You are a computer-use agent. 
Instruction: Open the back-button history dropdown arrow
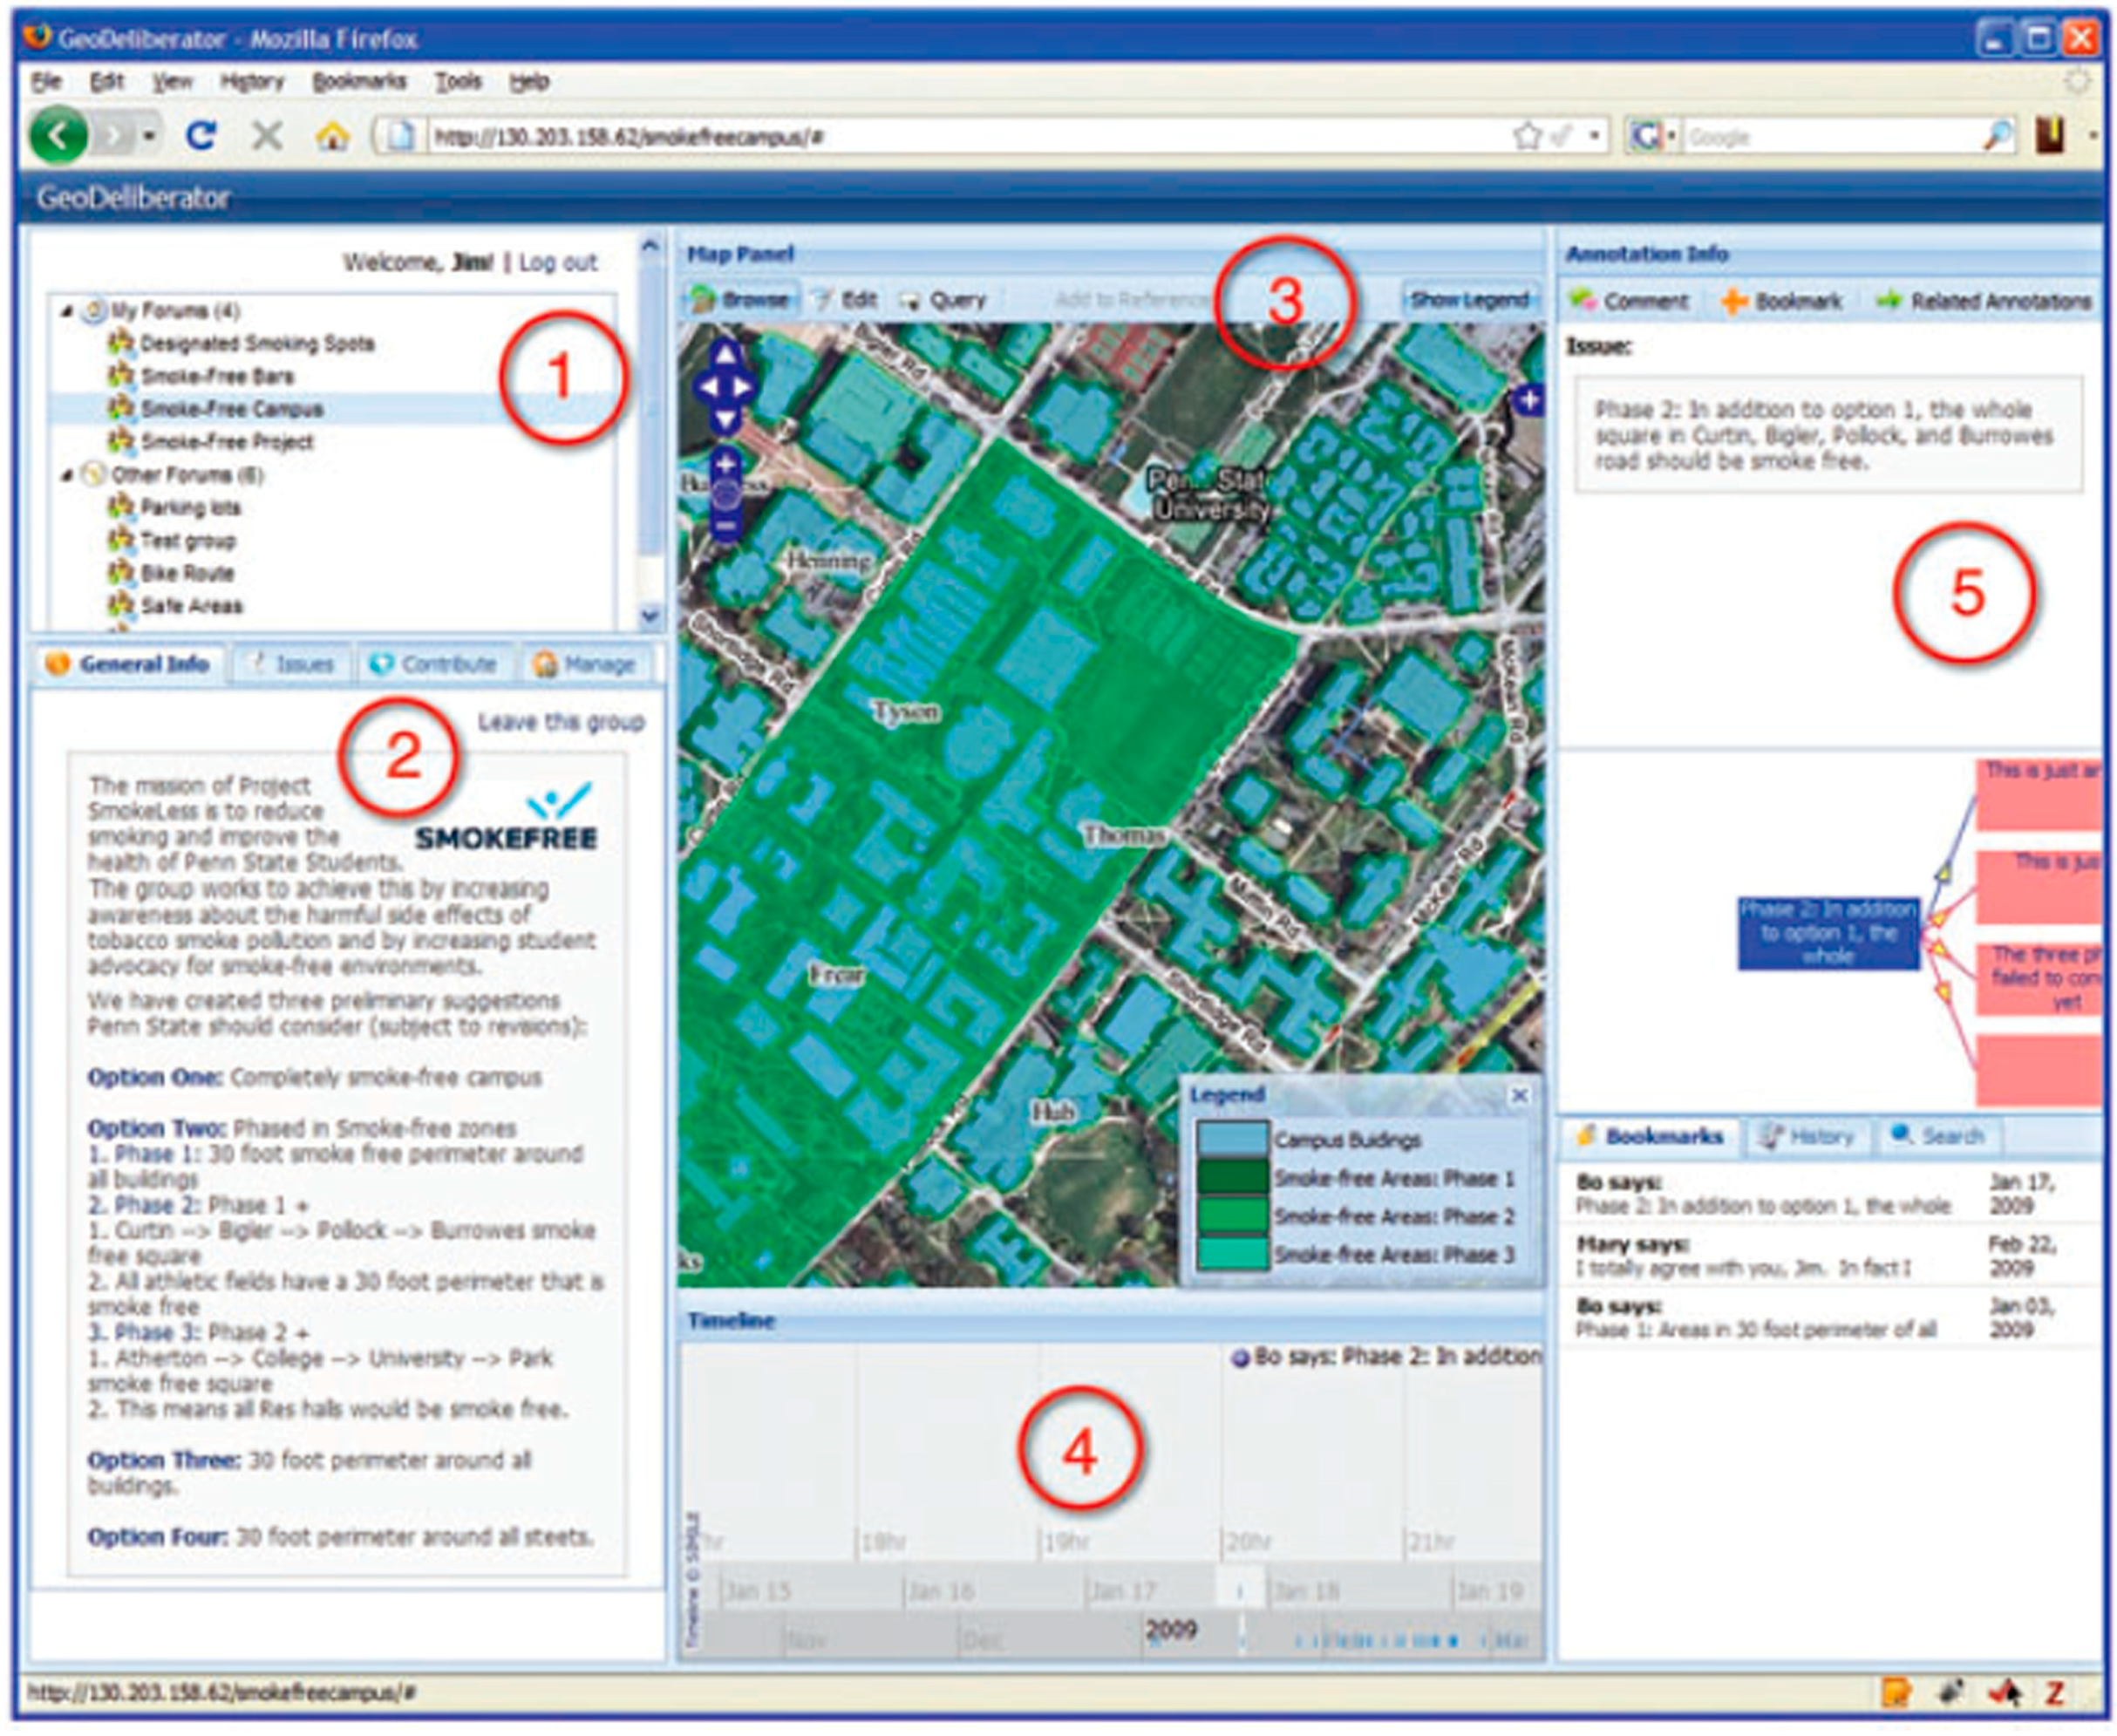point(149,135)
